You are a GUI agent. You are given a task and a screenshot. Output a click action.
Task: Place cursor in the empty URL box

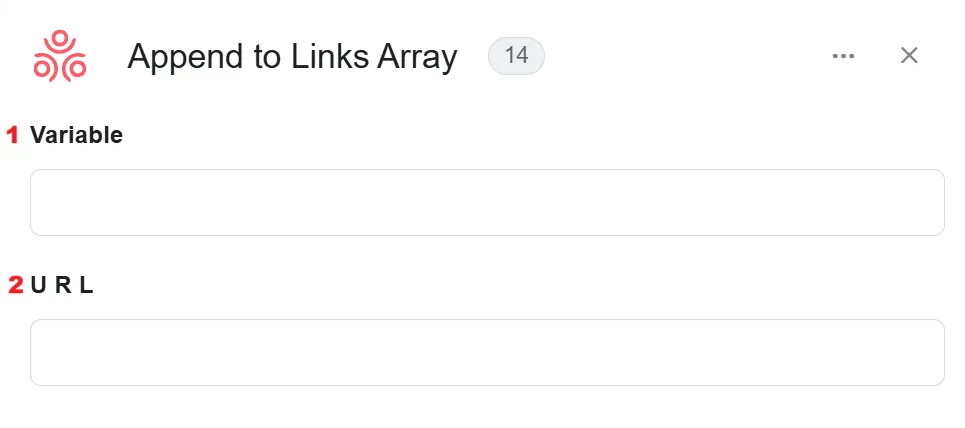(487, 352)
